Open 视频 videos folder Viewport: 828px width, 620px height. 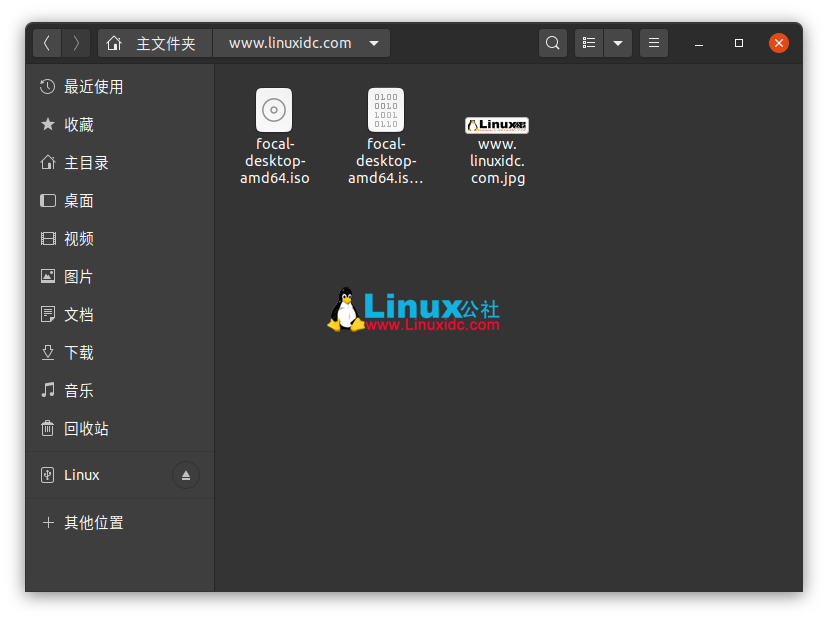point(78,239)
